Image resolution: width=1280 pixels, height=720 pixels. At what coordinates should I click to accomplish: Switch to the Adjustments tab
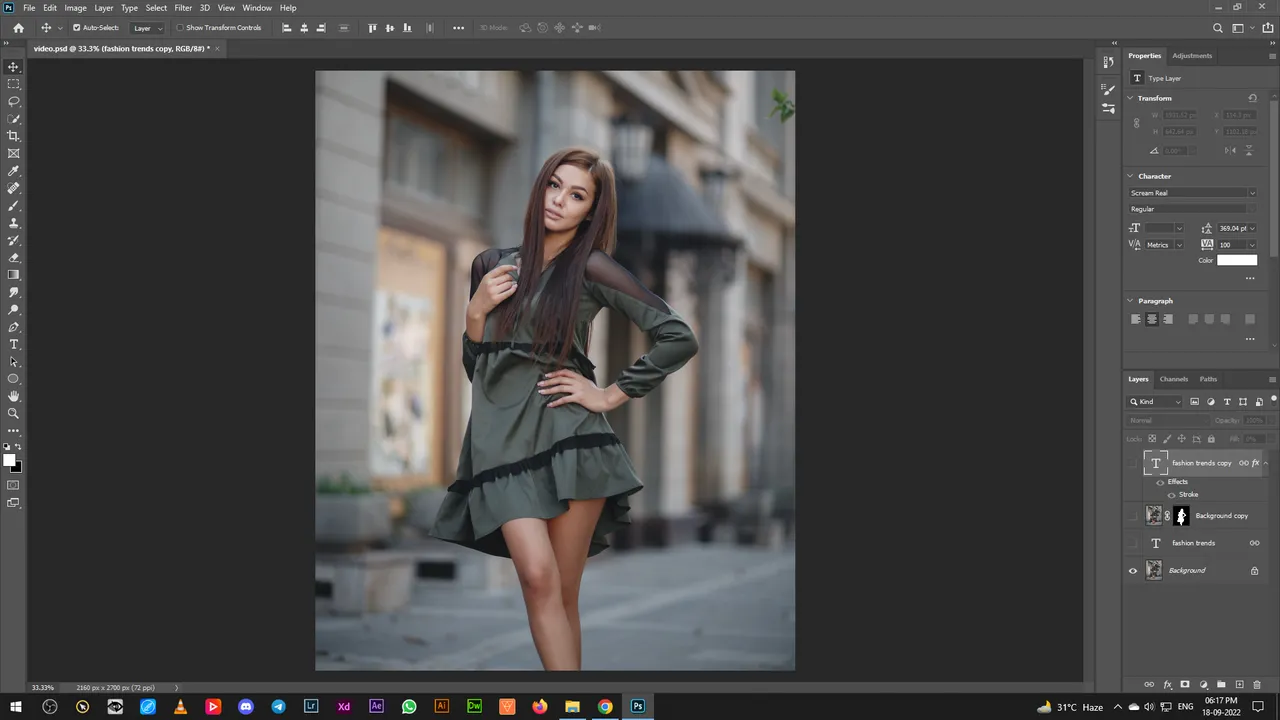tap(1192, 56)
